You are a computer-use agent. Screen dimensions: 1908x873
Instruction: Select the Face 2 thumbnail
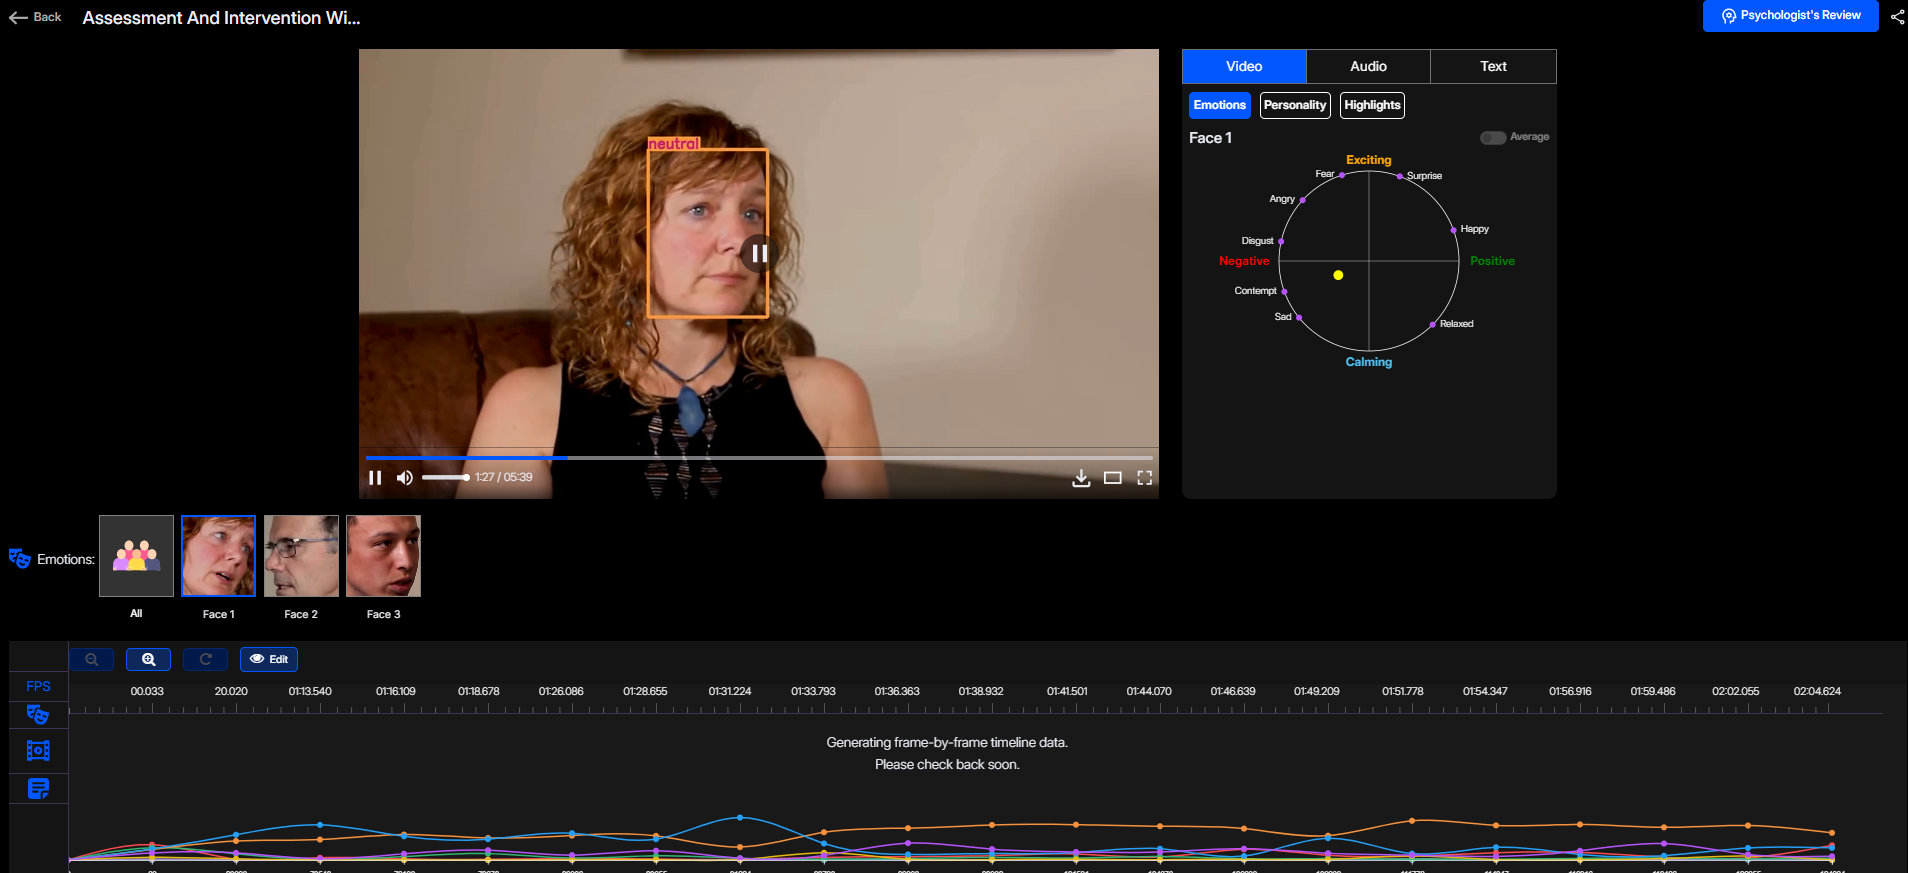(301, 556)
